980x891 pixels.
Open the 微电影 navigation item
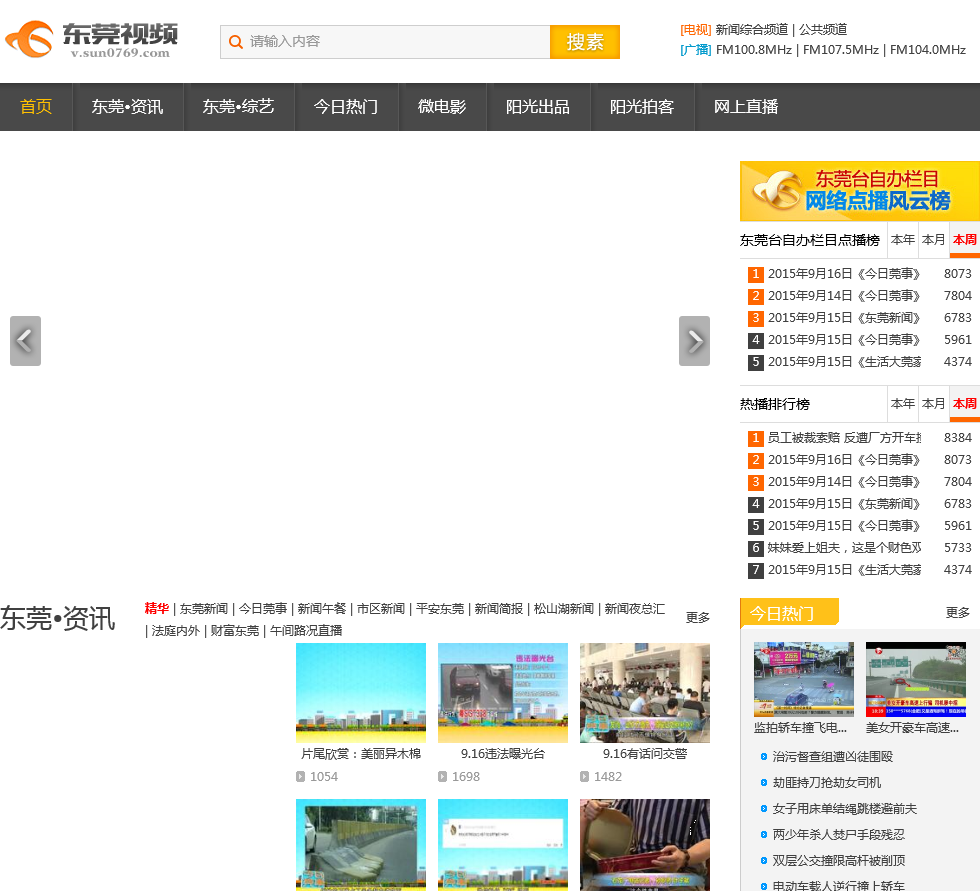(x=442, y=107)
